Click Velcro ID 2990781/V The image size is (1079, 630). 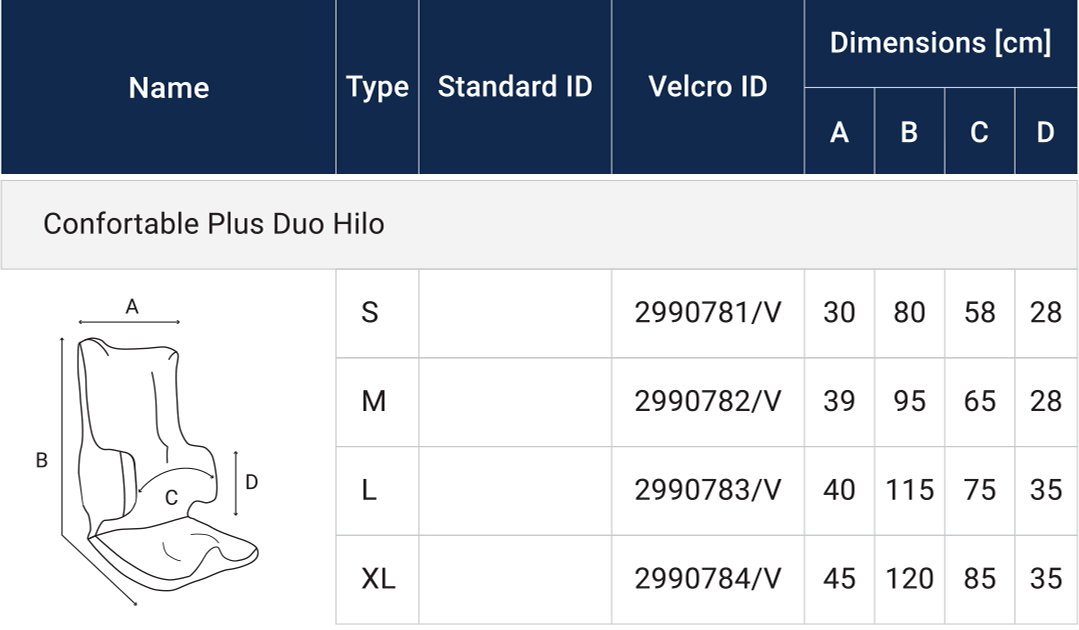(x=708, y=313)
